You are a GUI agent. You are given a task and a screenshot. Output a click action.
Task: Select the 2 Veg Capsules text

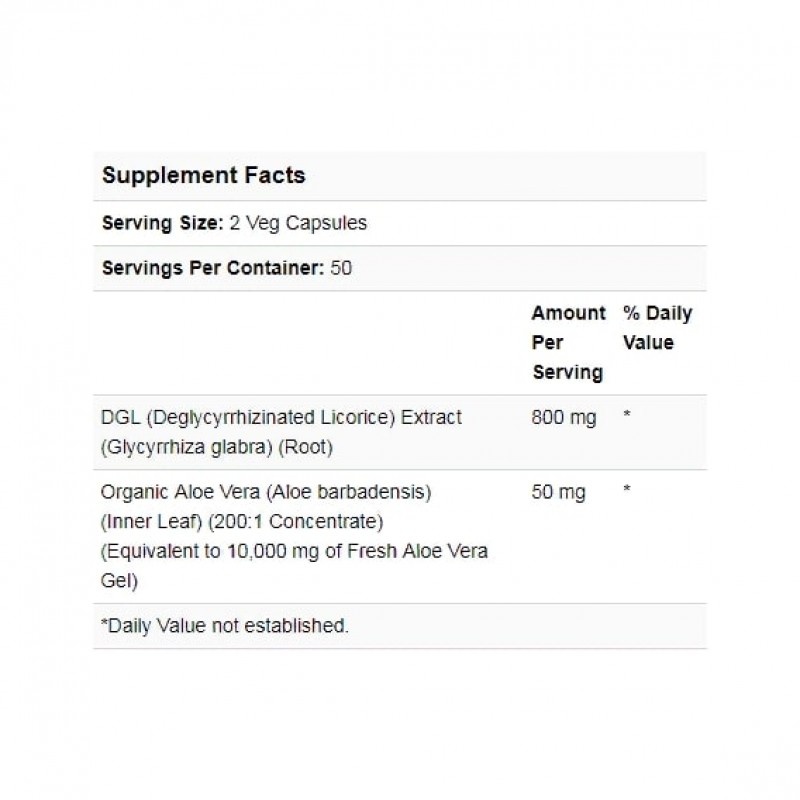(296, 223)
